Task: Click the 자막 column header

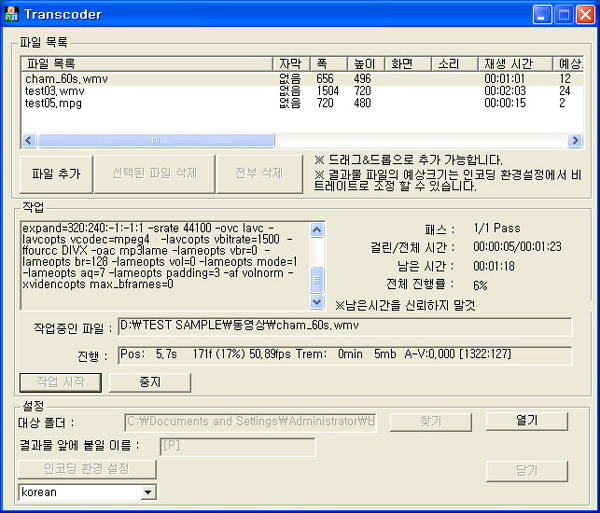Action: 291,64
